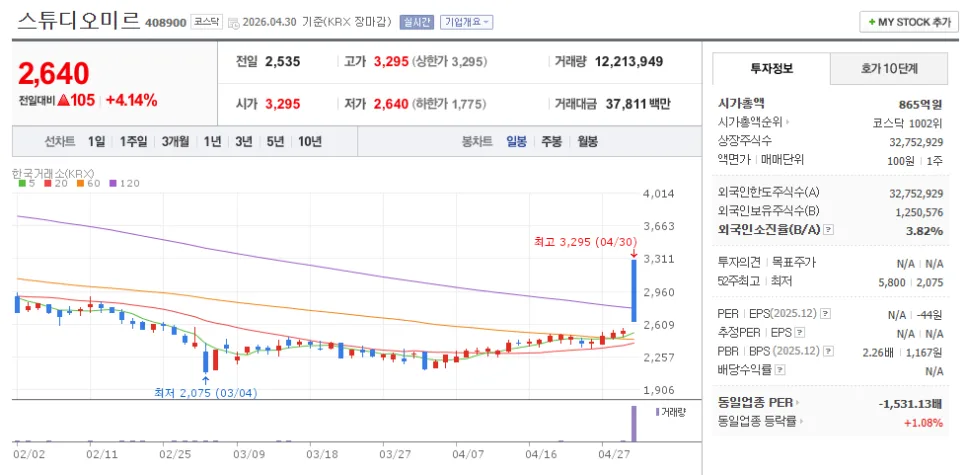This screenshot has width=966, height=475.
Task: Click the change percentage +4.14%
Action: [131, 100]
